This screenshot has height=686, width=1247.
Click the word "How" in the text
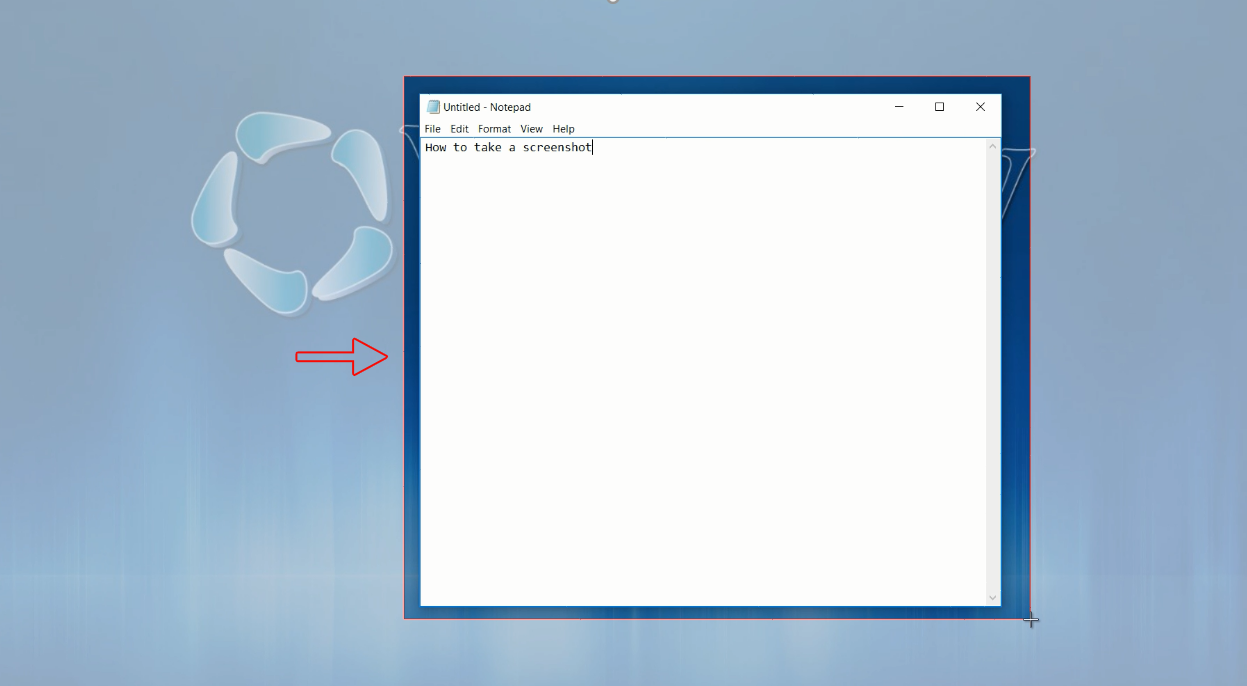pos(435,148)
